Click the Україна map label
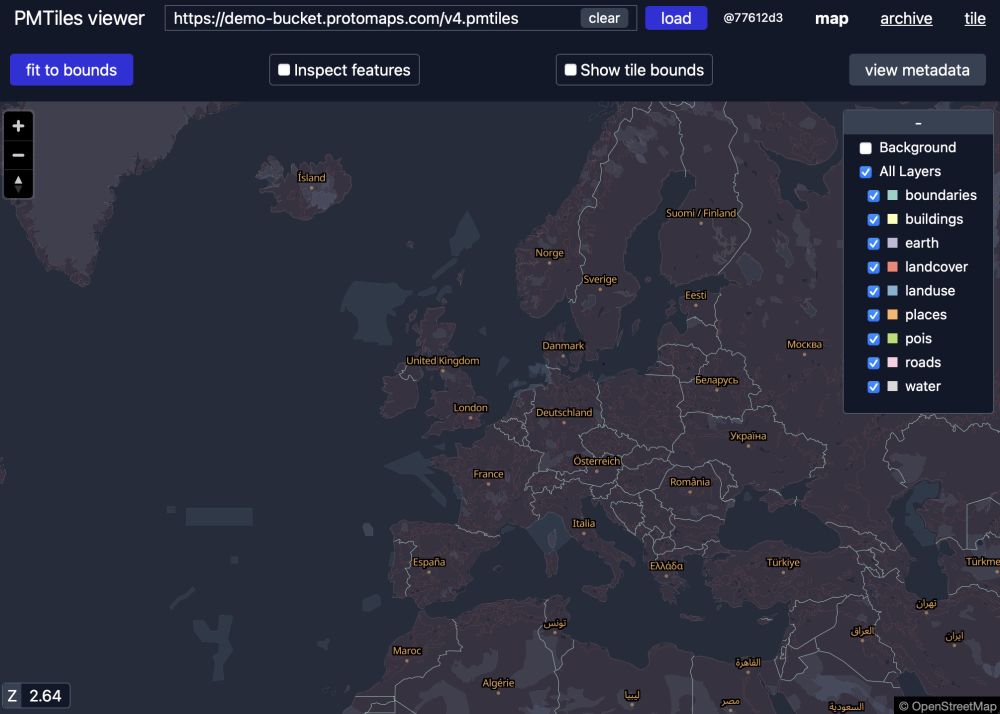1000x714 pixels. click(748, 437)
